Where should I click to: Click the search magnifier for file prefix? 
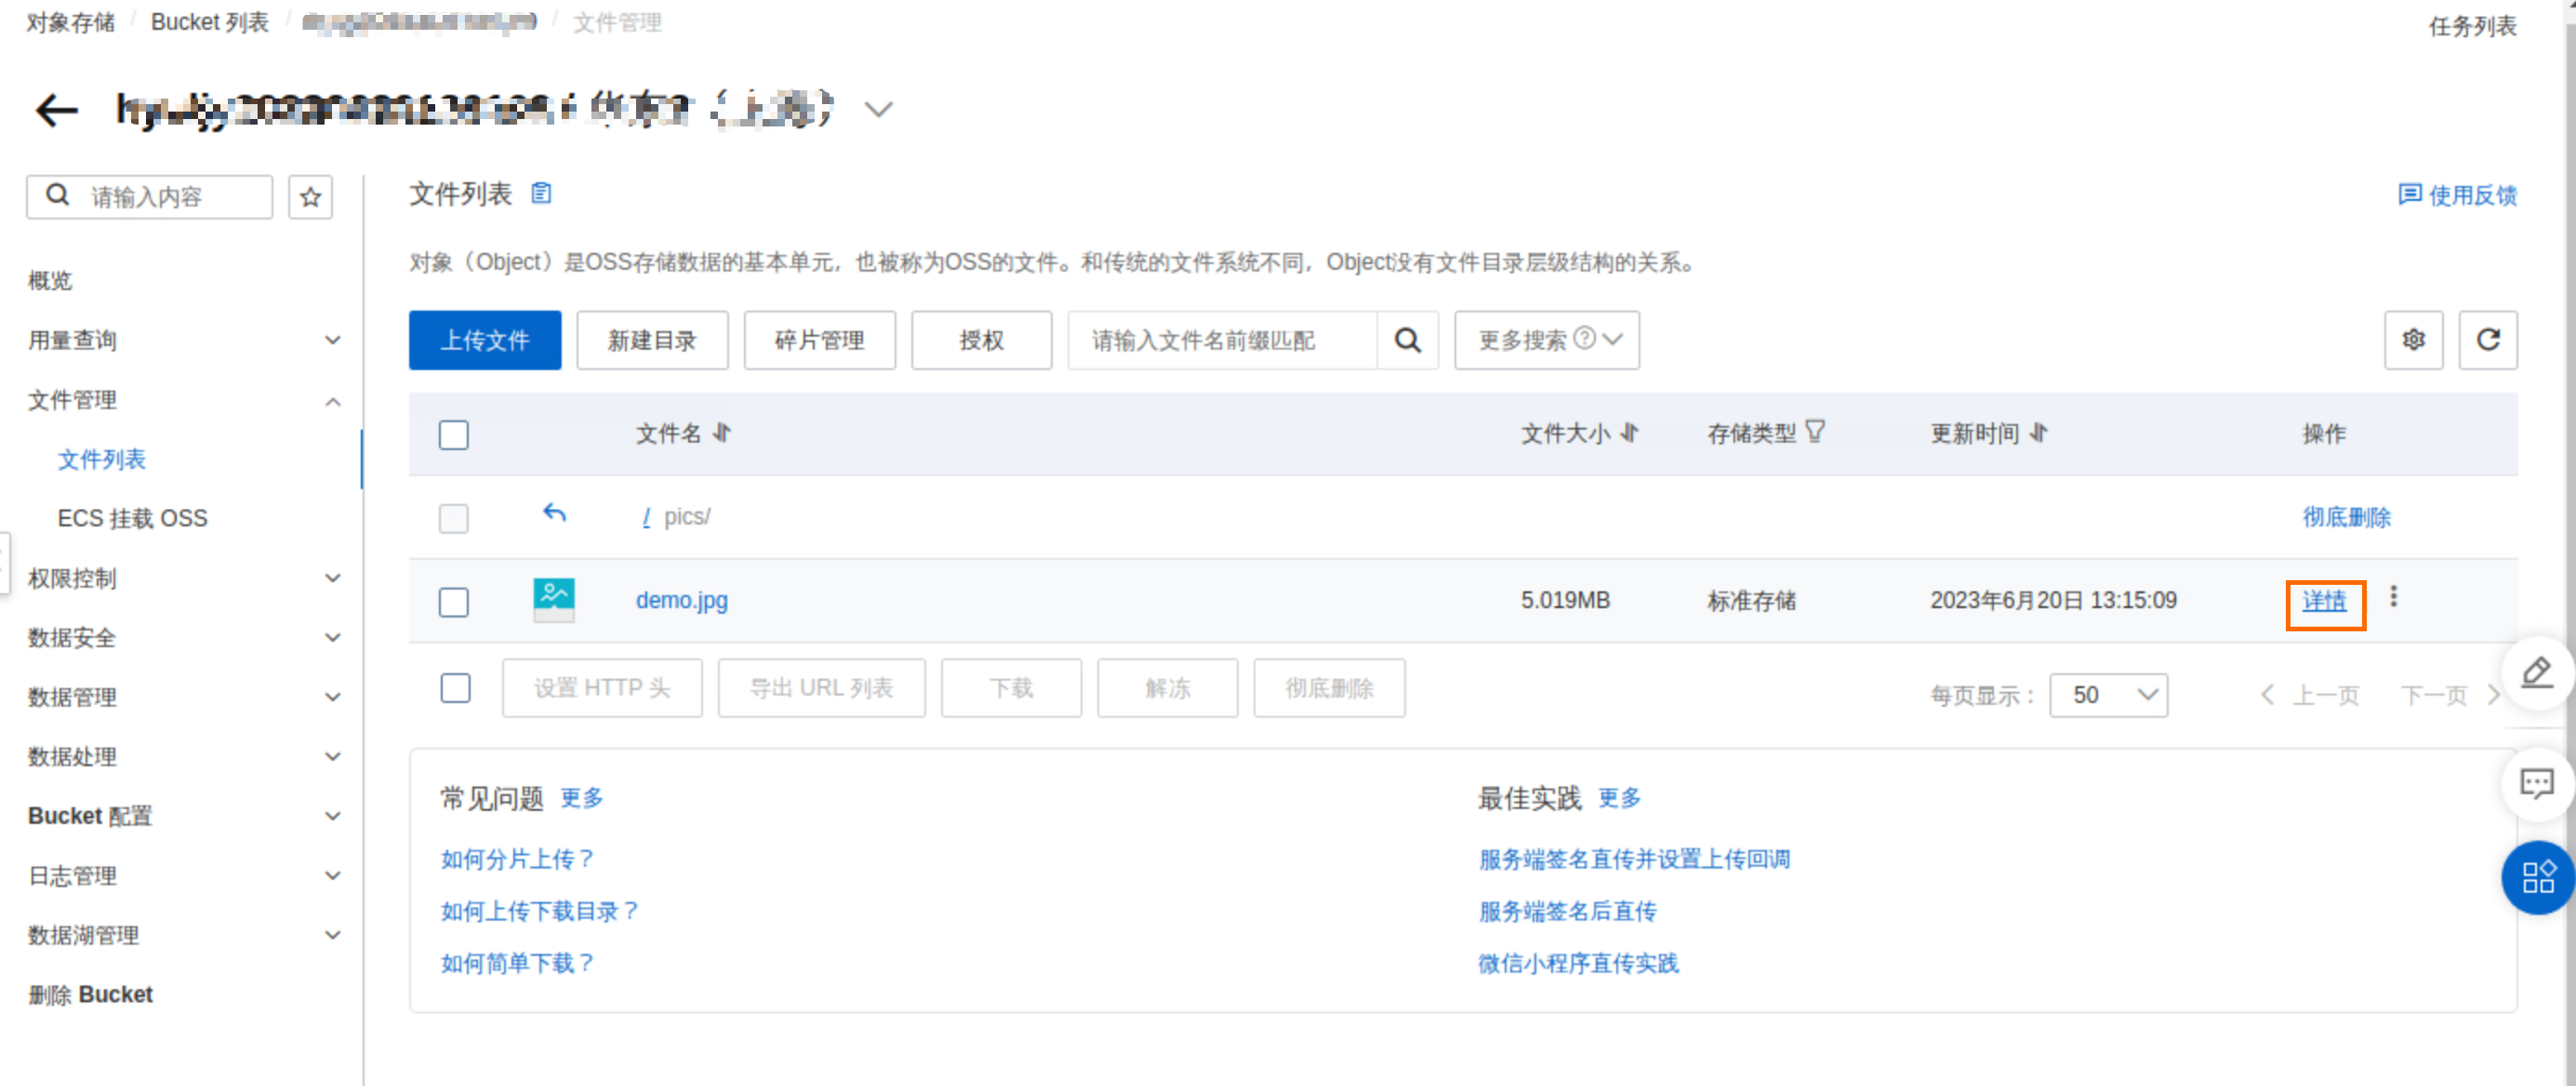coord(1407,340)
